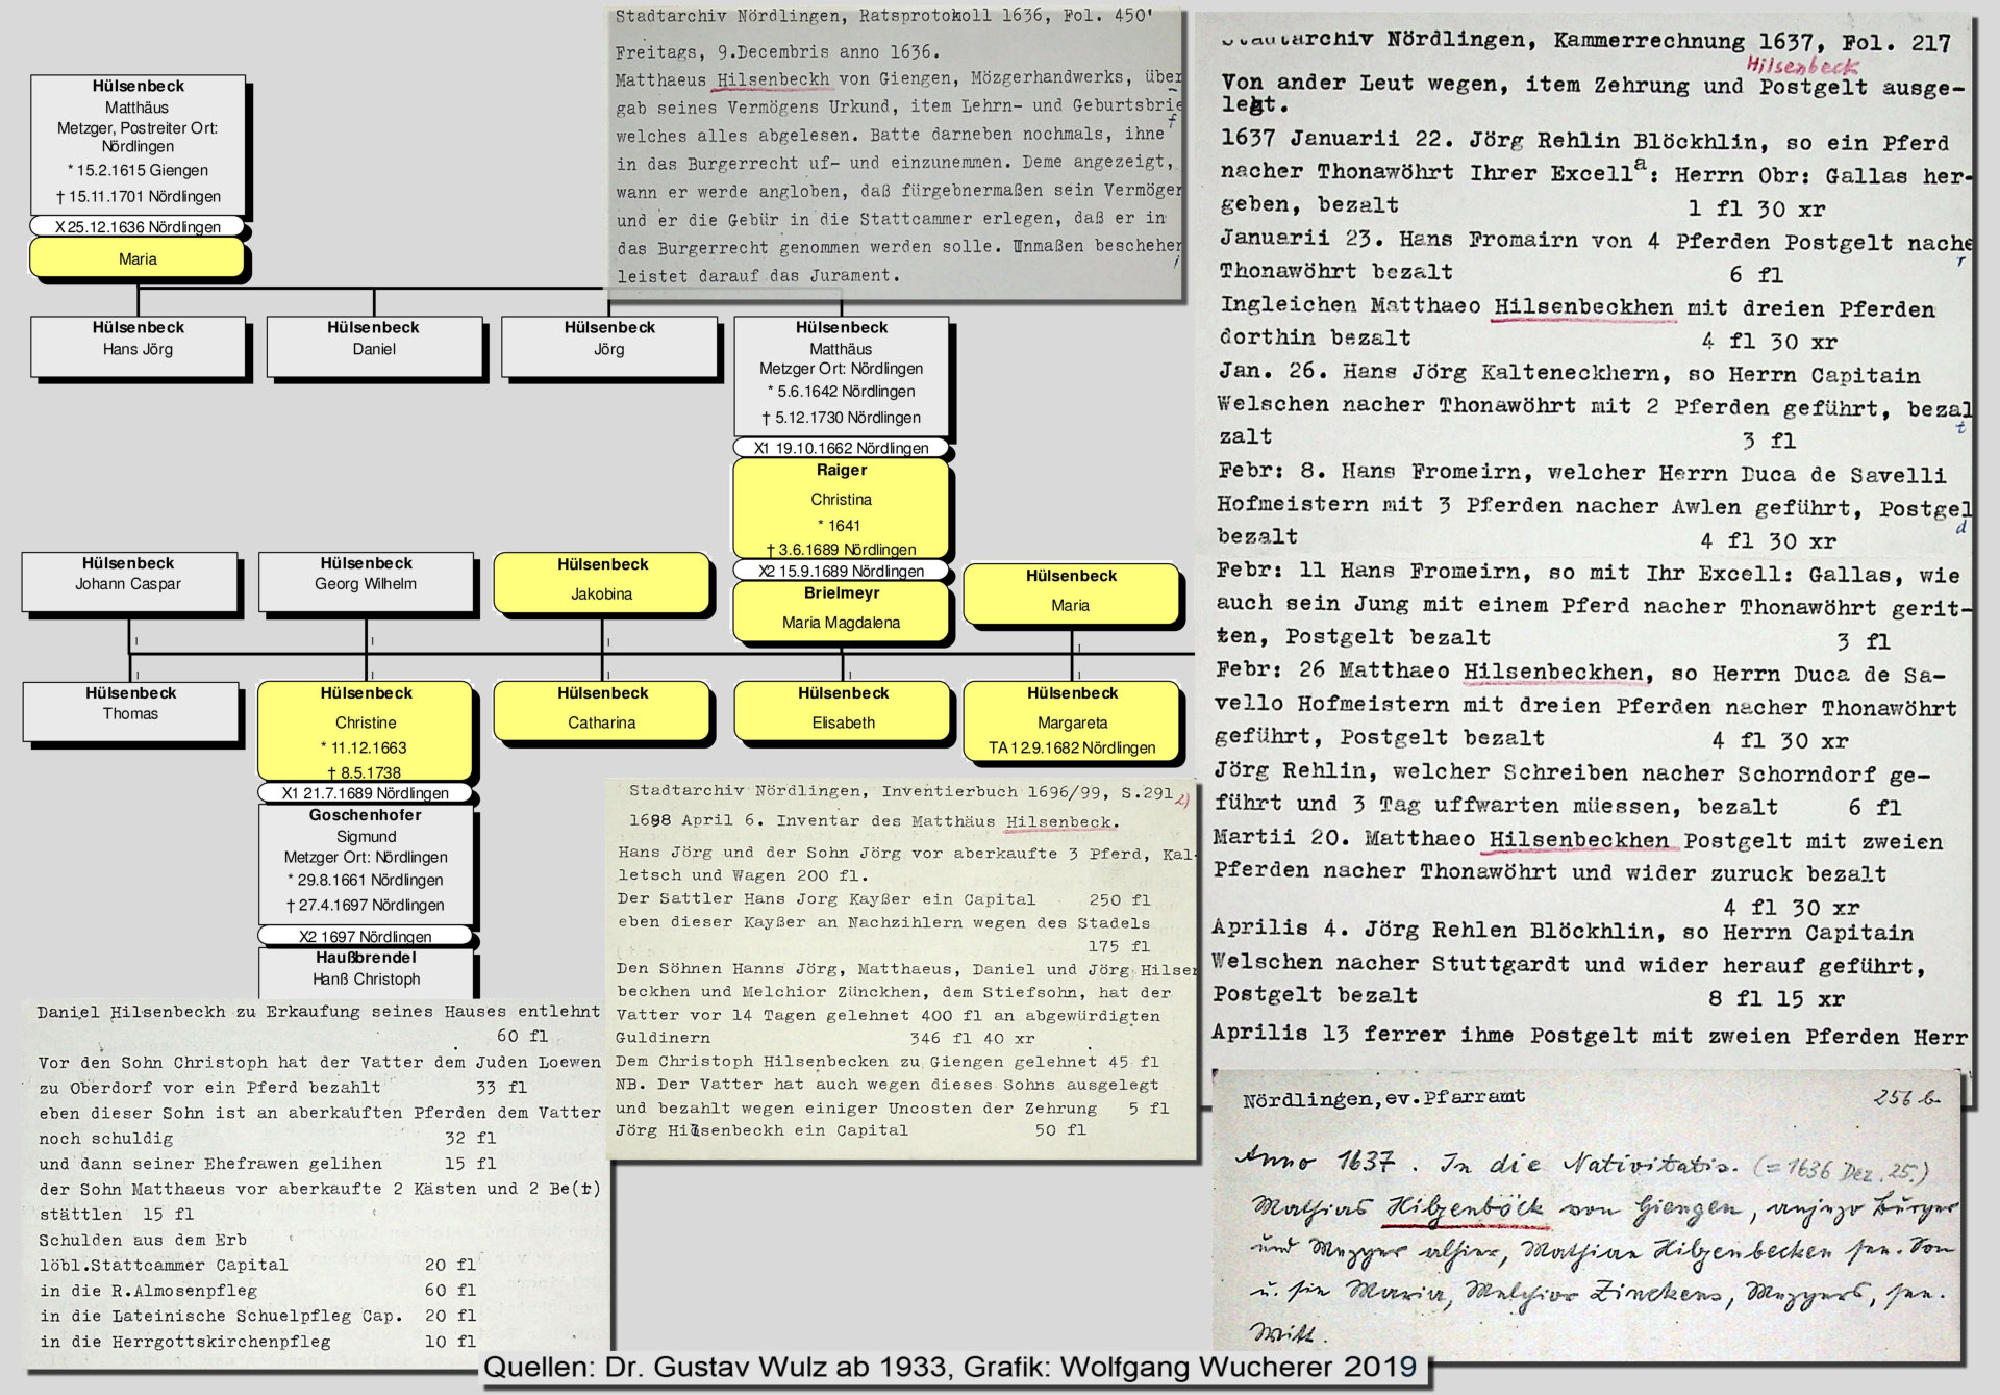Select the Maria Magdalena Brielmeyr box
This screenshot has height=1395, width=2000.
point(840,610)
